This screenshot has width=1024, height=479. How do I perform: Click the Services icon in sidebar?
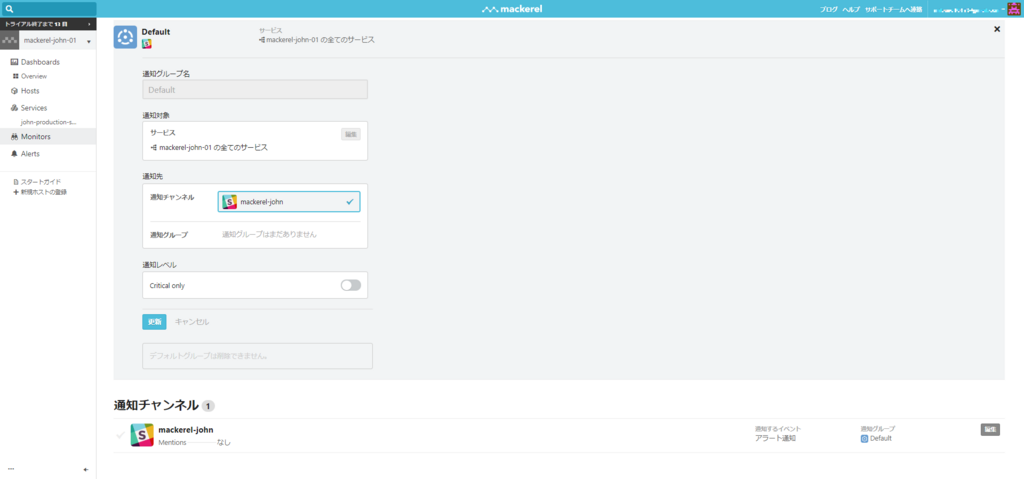[15, 108]
